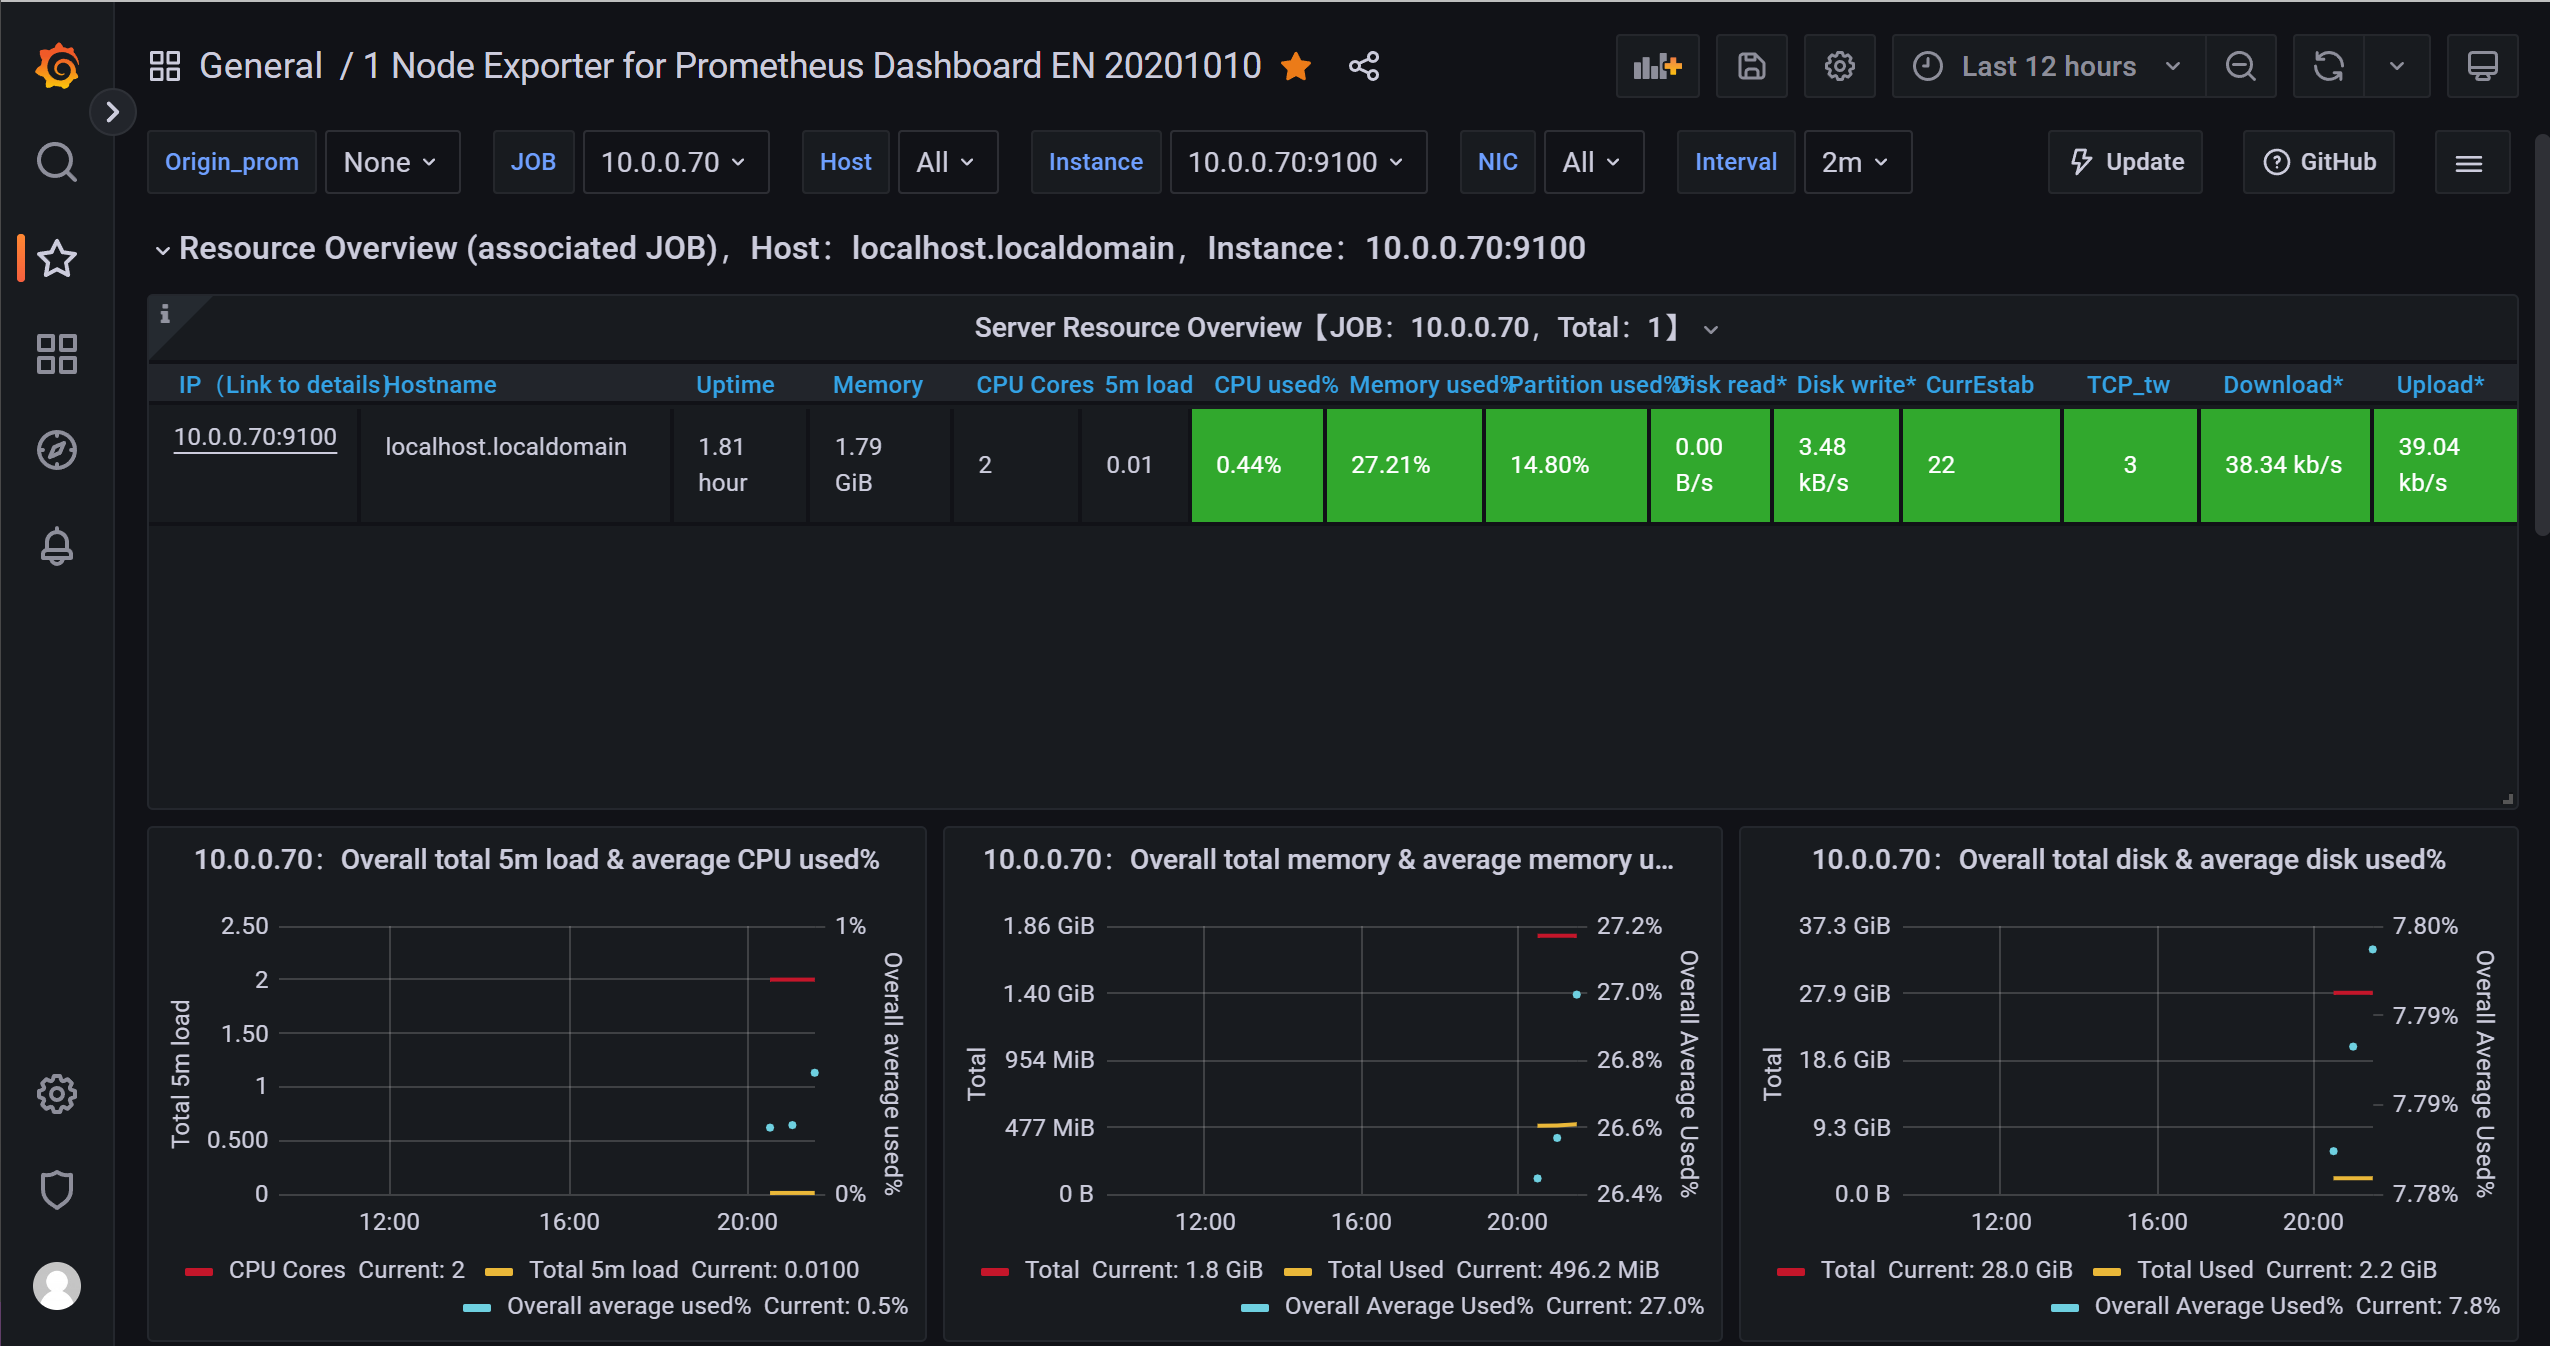Screen dimensions: 2550x1346
Task: Click dashboard title Node Exporter breadcrumb
Action: point(811,66)
